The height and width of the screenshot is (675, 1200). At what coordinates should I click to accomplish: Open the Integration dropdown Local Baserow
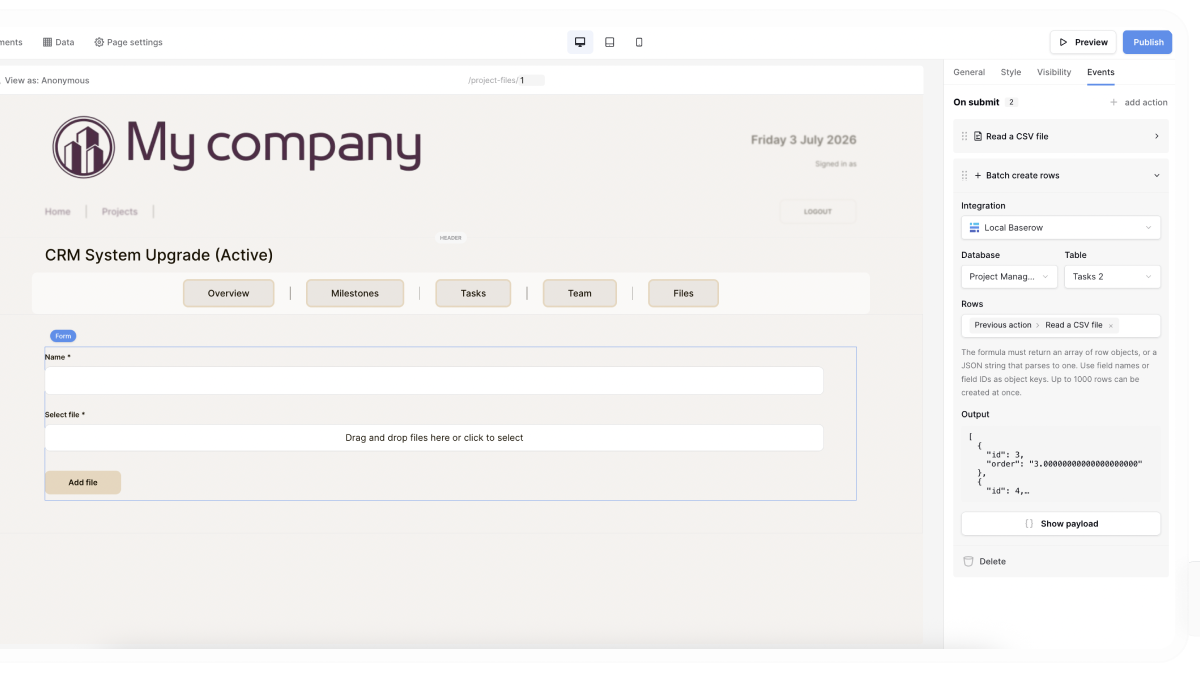point(1061,228)
